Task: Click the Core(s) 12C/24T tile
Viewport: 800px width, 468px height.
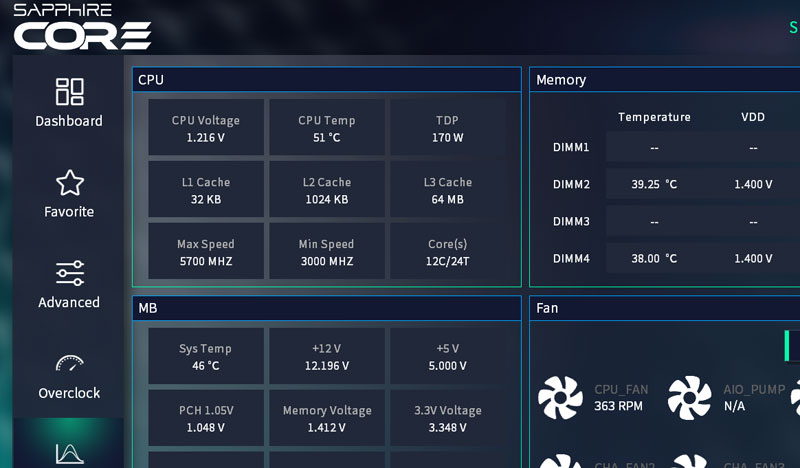Action: [447, 252]
